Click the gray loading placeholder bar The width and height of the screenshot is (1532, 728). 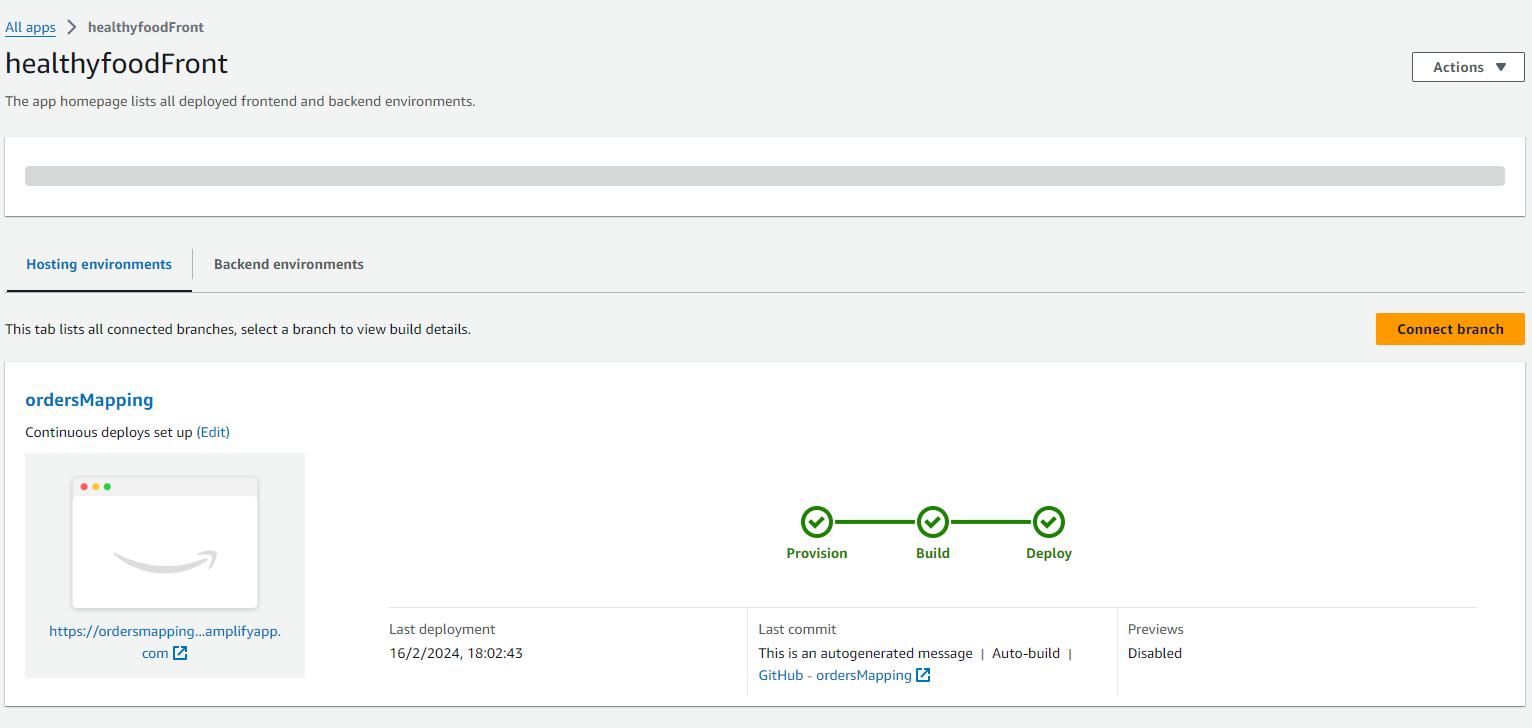pyautogui.click(x=765, y=176)
